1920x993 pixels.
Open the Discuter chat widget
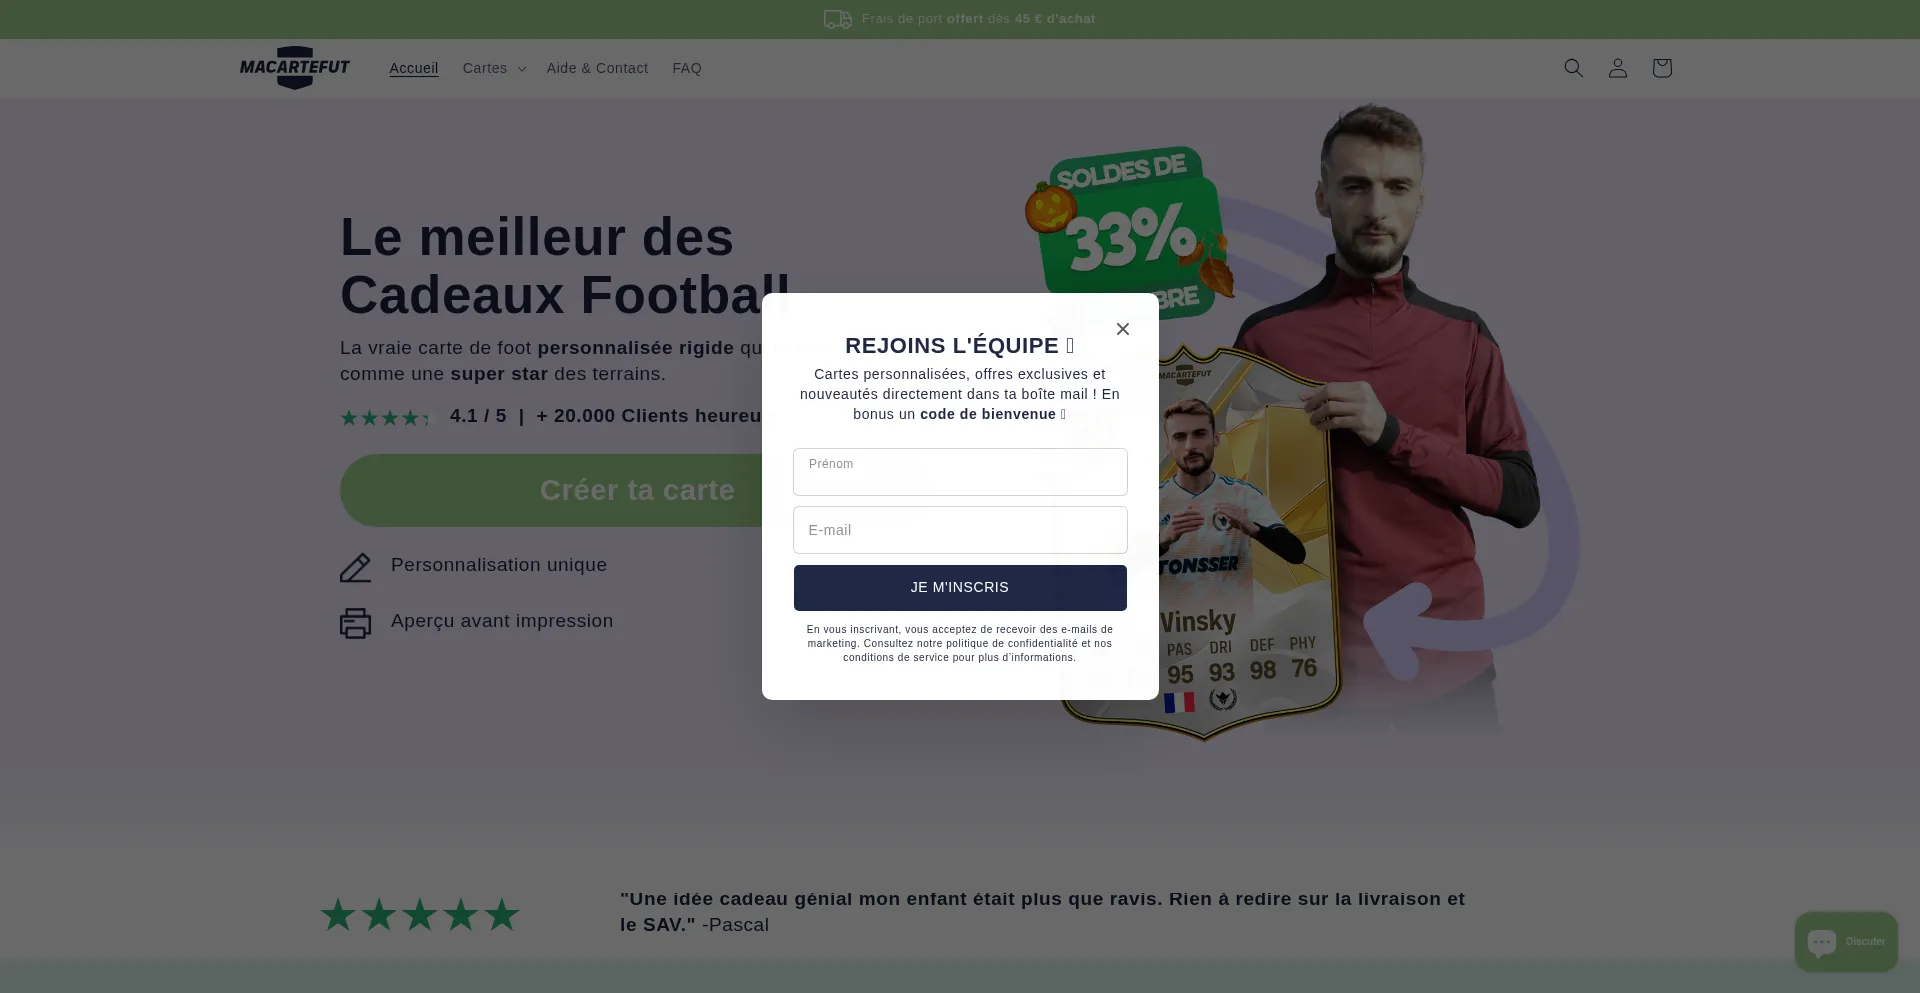point(1846,941)
